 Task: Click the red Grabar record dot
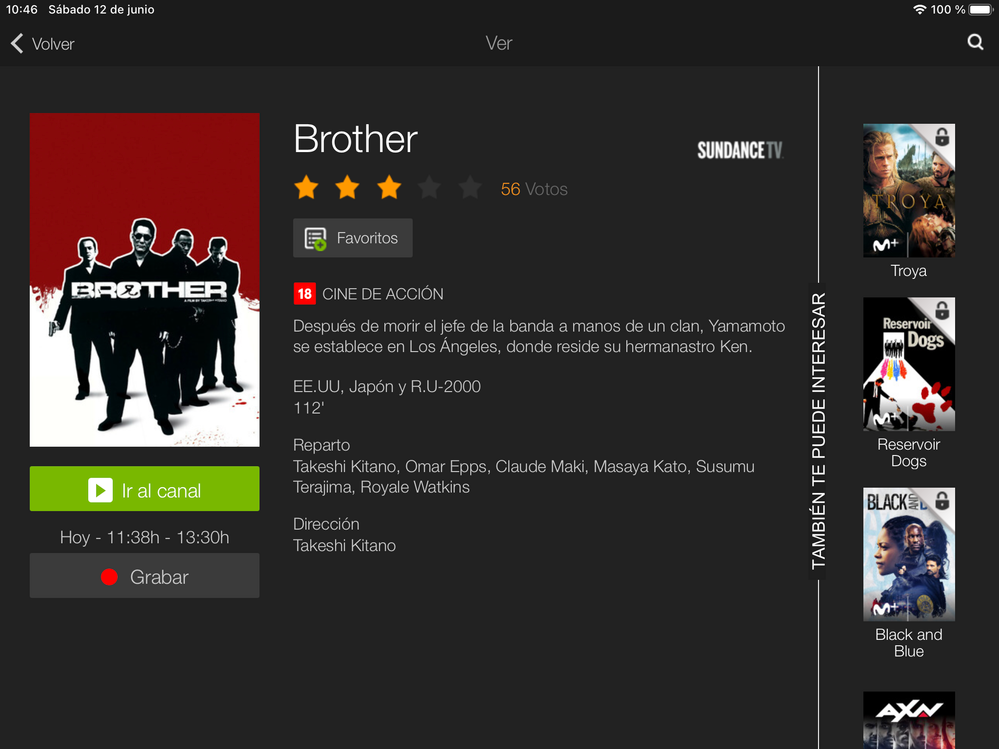point(109,576)
